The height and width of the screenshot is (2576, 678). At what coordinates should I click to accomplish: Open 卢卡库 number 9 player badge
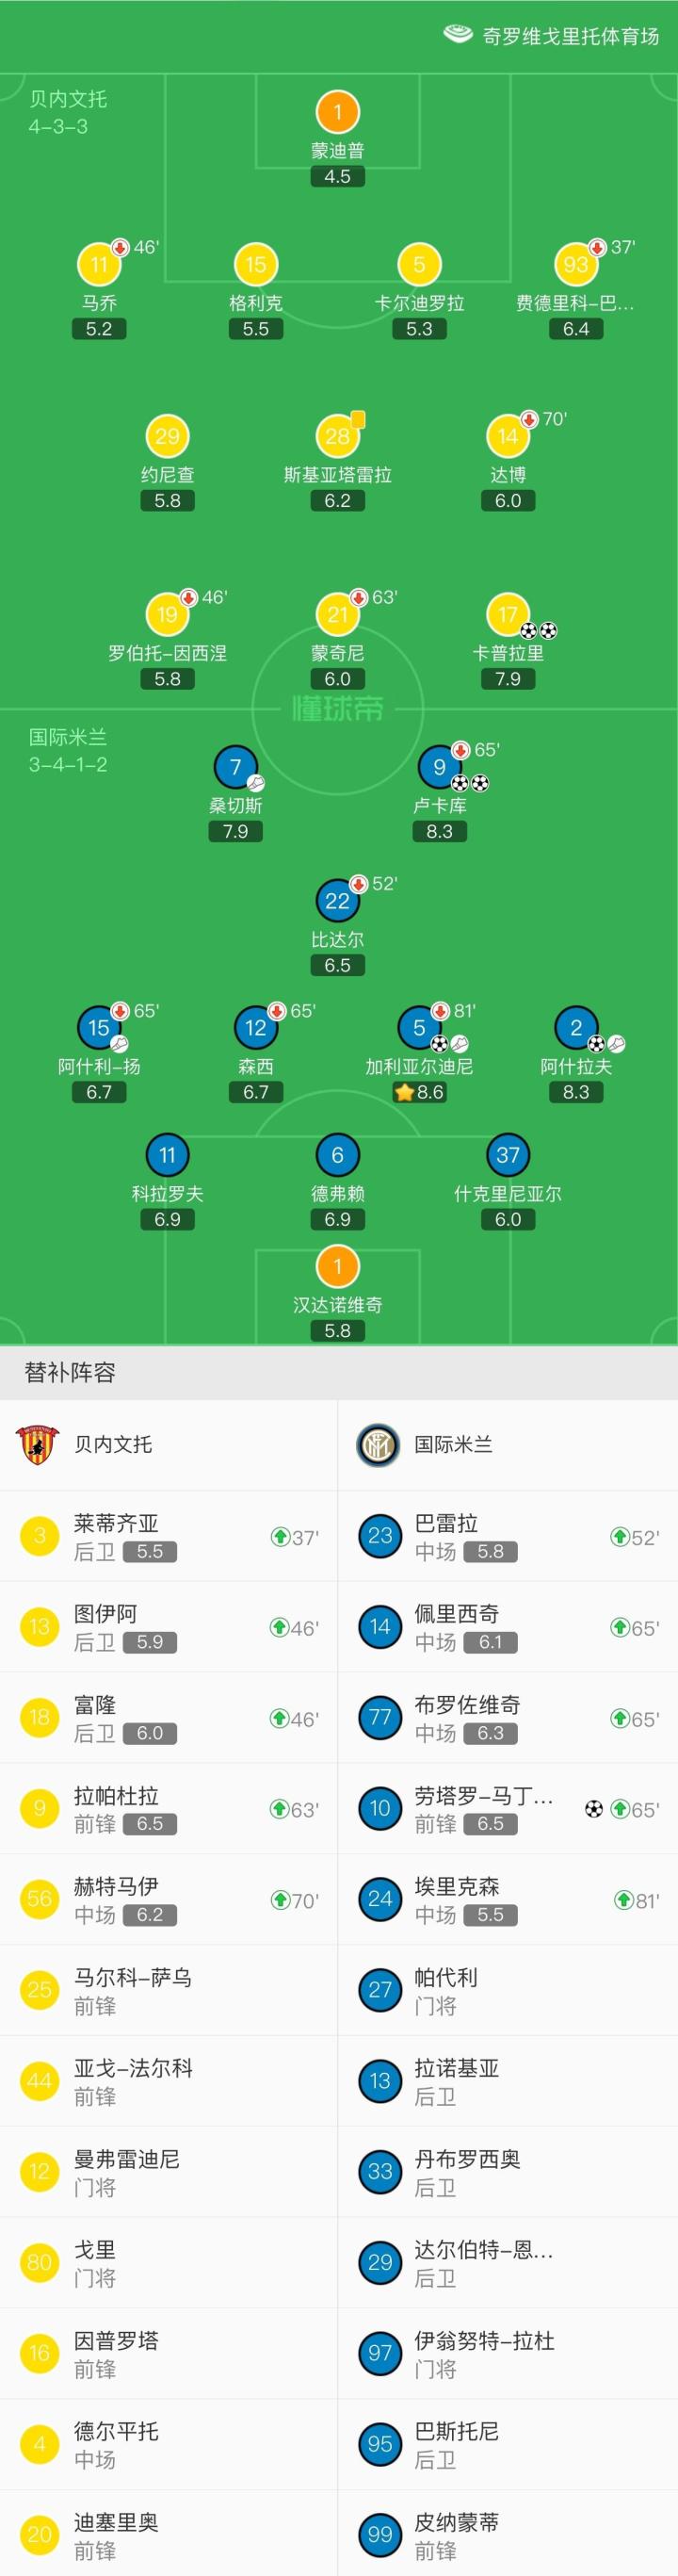coord(439,767)
